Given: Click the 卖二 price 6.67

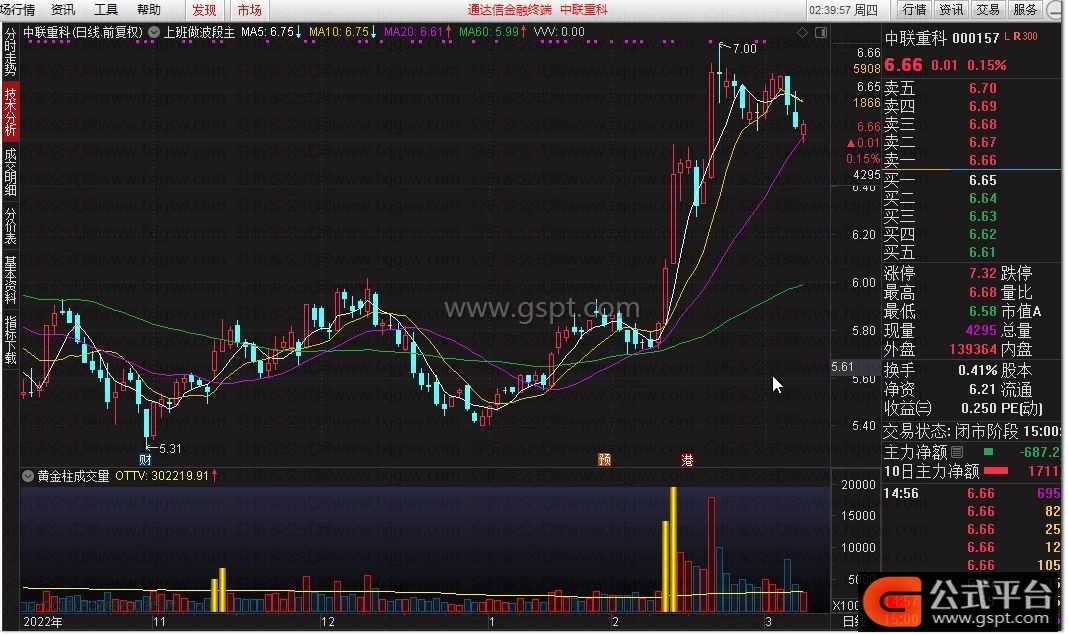Looking at the screenshot, I should [982, 142].
